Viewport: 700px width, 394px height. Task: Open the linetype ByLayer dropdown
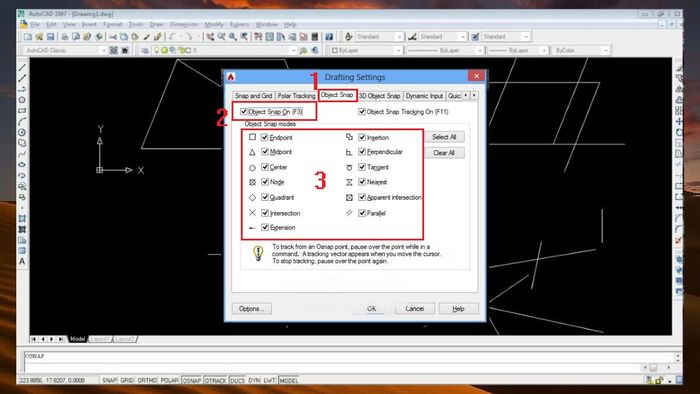pyautogui.click(x=445, y=50)
